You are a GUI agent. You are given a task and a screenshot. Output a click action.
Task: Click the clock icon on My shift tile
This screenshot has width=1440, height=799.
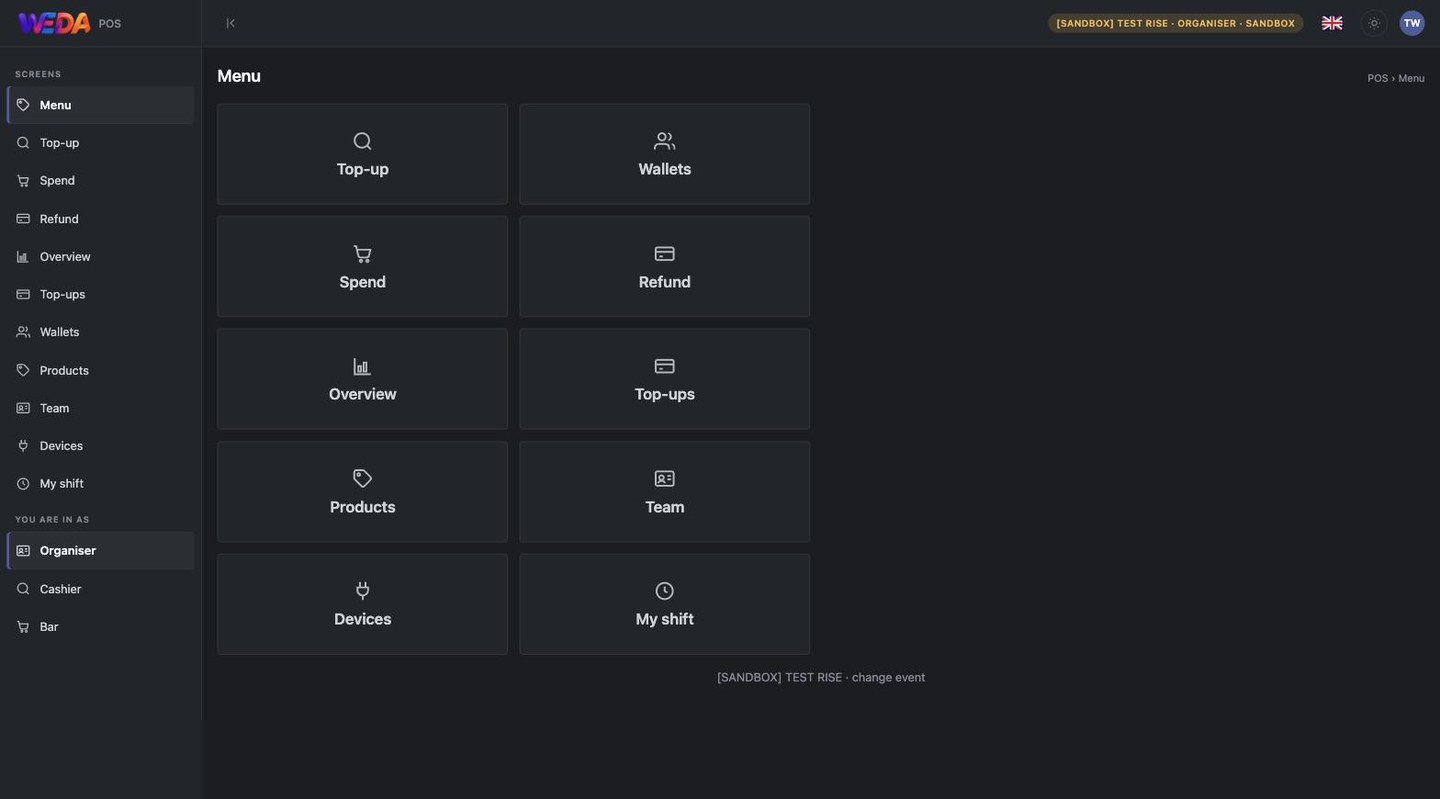665,591
